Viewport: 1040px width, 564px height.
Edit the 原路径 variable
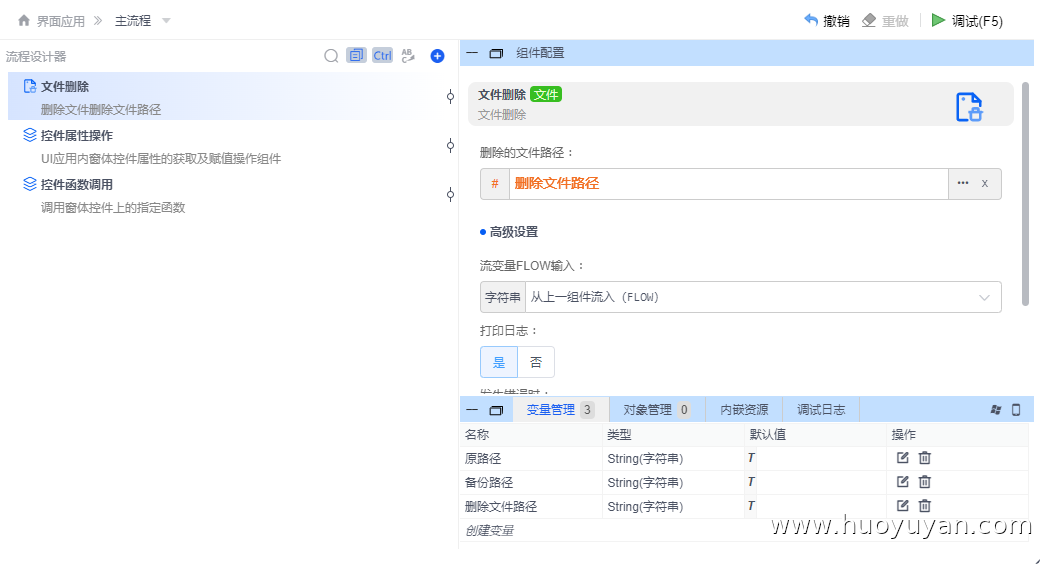click(x=902, y=457)
